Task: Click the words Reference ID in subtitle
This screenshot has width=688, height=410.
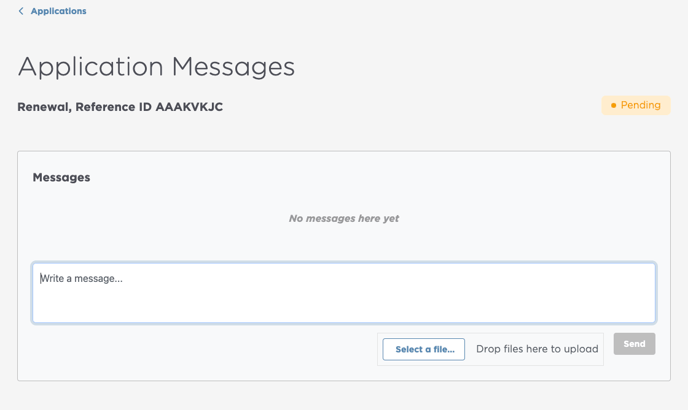Action: (x=114, y=107)
